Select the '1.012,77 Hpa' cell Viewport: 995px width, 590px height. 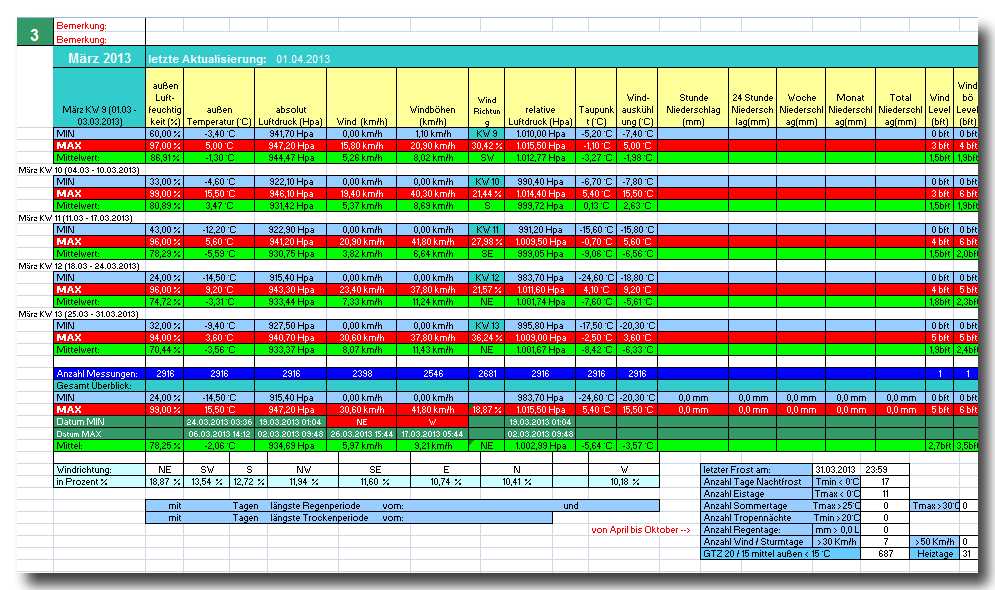[540, 158]
